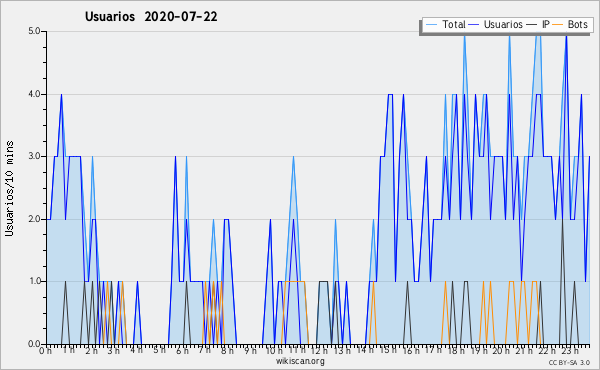Select the 'Total' legend entry

pyautogui.click(x=453, y=24)
